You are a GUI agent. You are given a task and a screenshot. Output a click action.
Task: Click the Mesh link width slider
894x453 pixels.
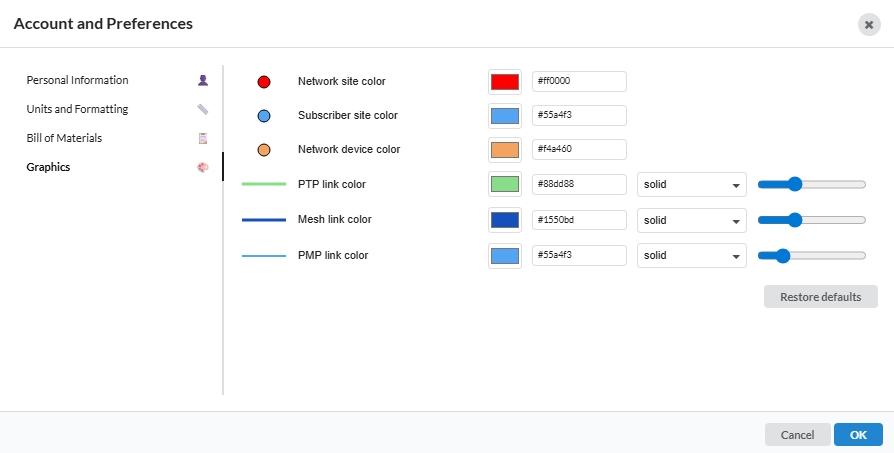[x=812, y=220]
